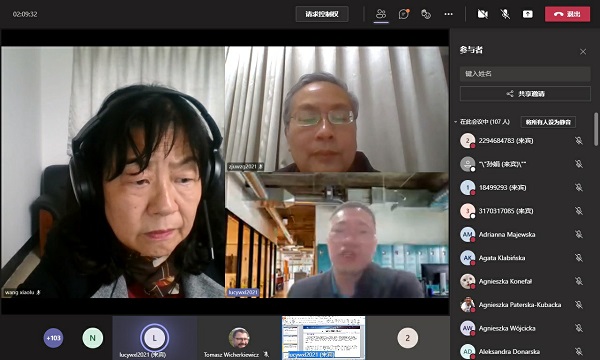600x360 pixels.
Task: Click the share invite button
Action: point(525,94)
